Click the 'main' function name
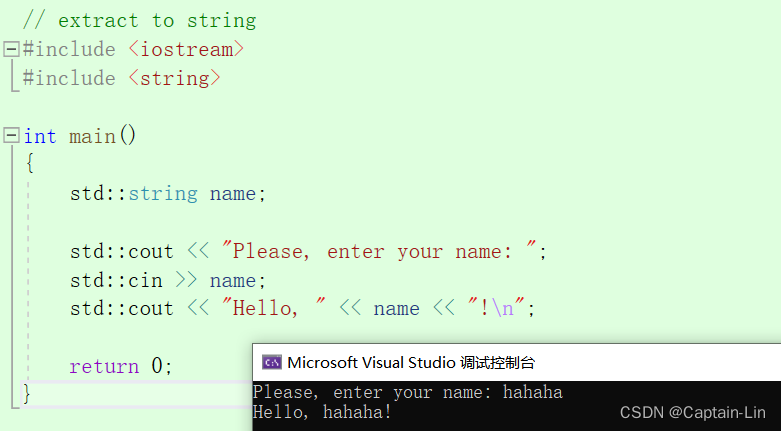The width and height of the screenshot is (781, 431). pos(92,136)
